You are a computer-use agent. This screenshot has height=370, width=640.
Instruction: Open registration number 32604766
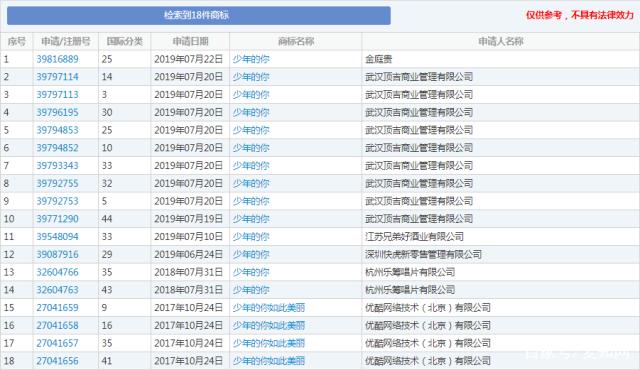click(57, 272)
